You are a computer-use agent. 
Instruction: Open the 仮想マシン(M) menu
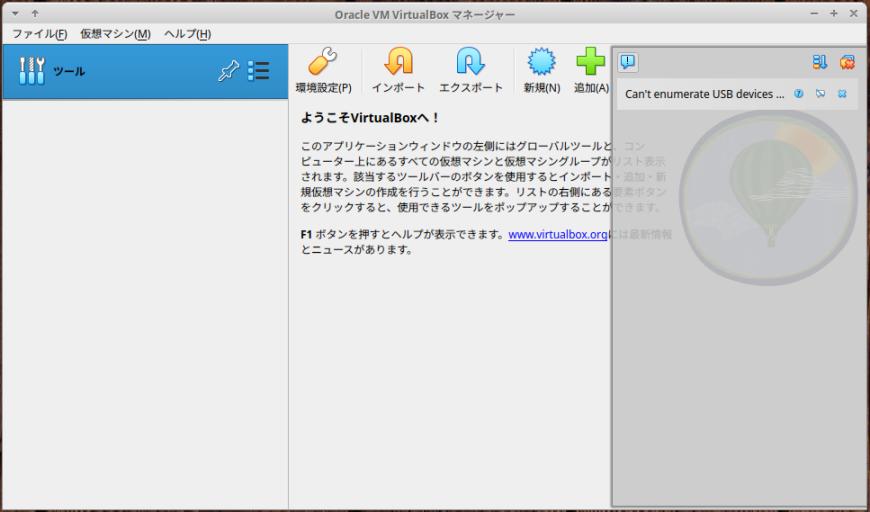pos(115,34)
